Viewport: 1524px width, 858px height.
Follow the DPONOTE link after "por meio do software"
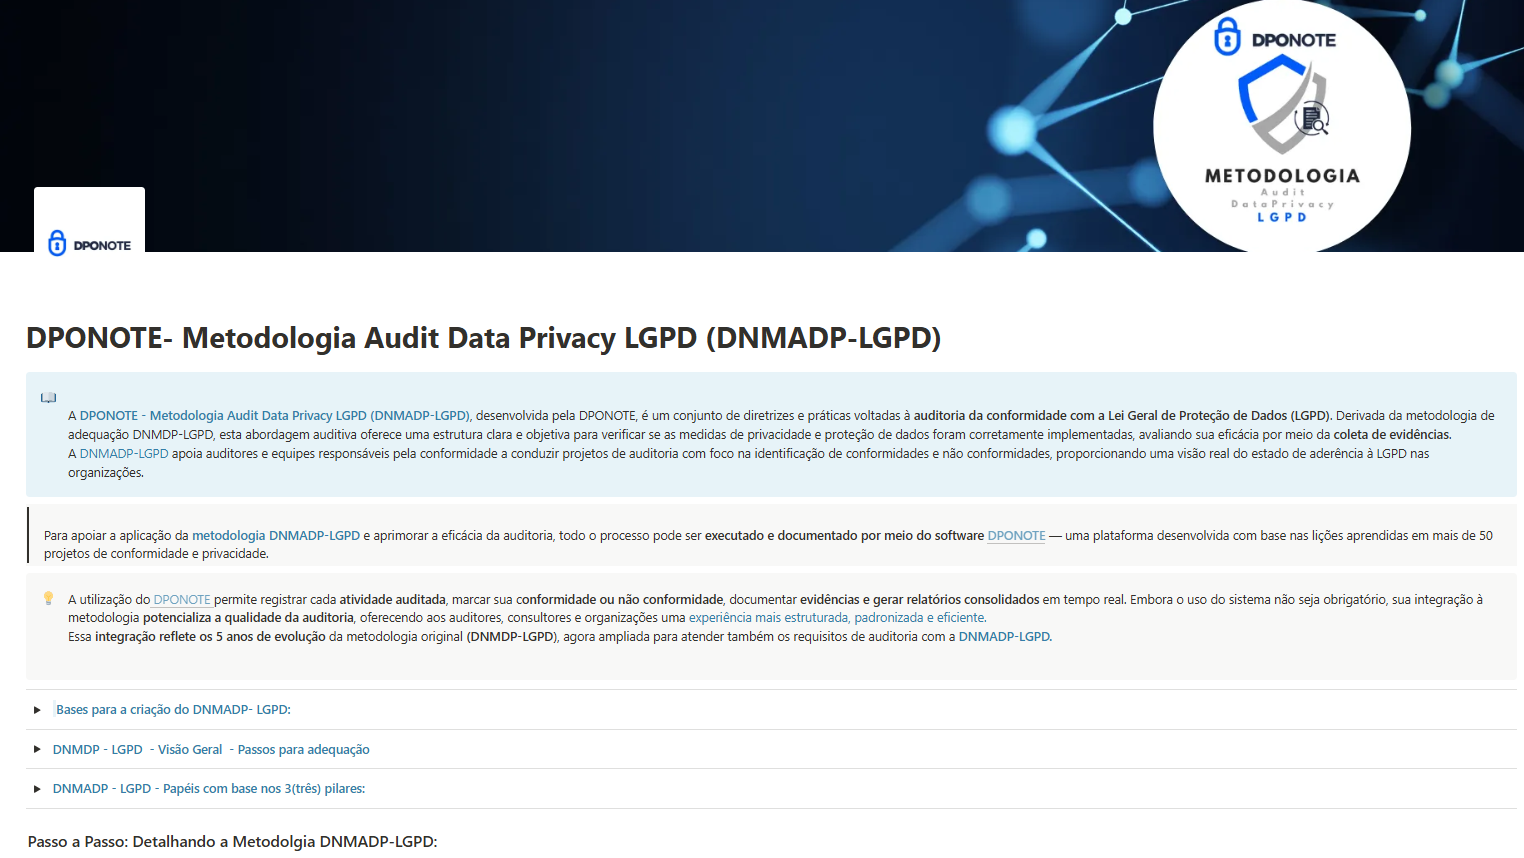tap(1016, 536)
